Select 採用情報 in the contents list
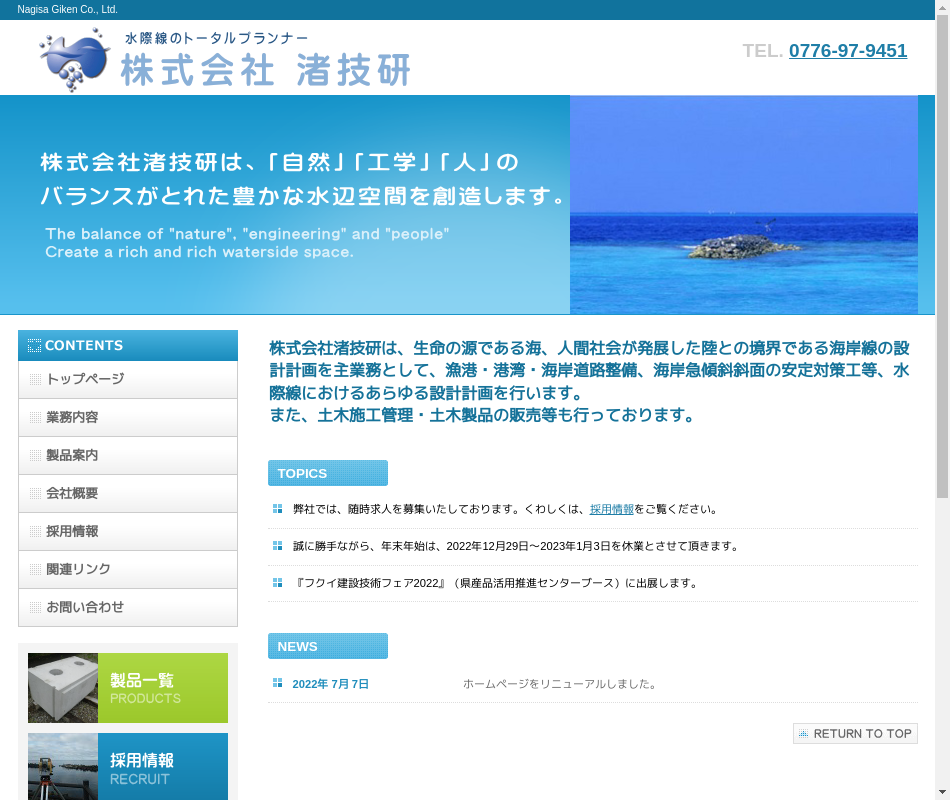The height and width of the screenshot is (800, 950). coord(128,531)
